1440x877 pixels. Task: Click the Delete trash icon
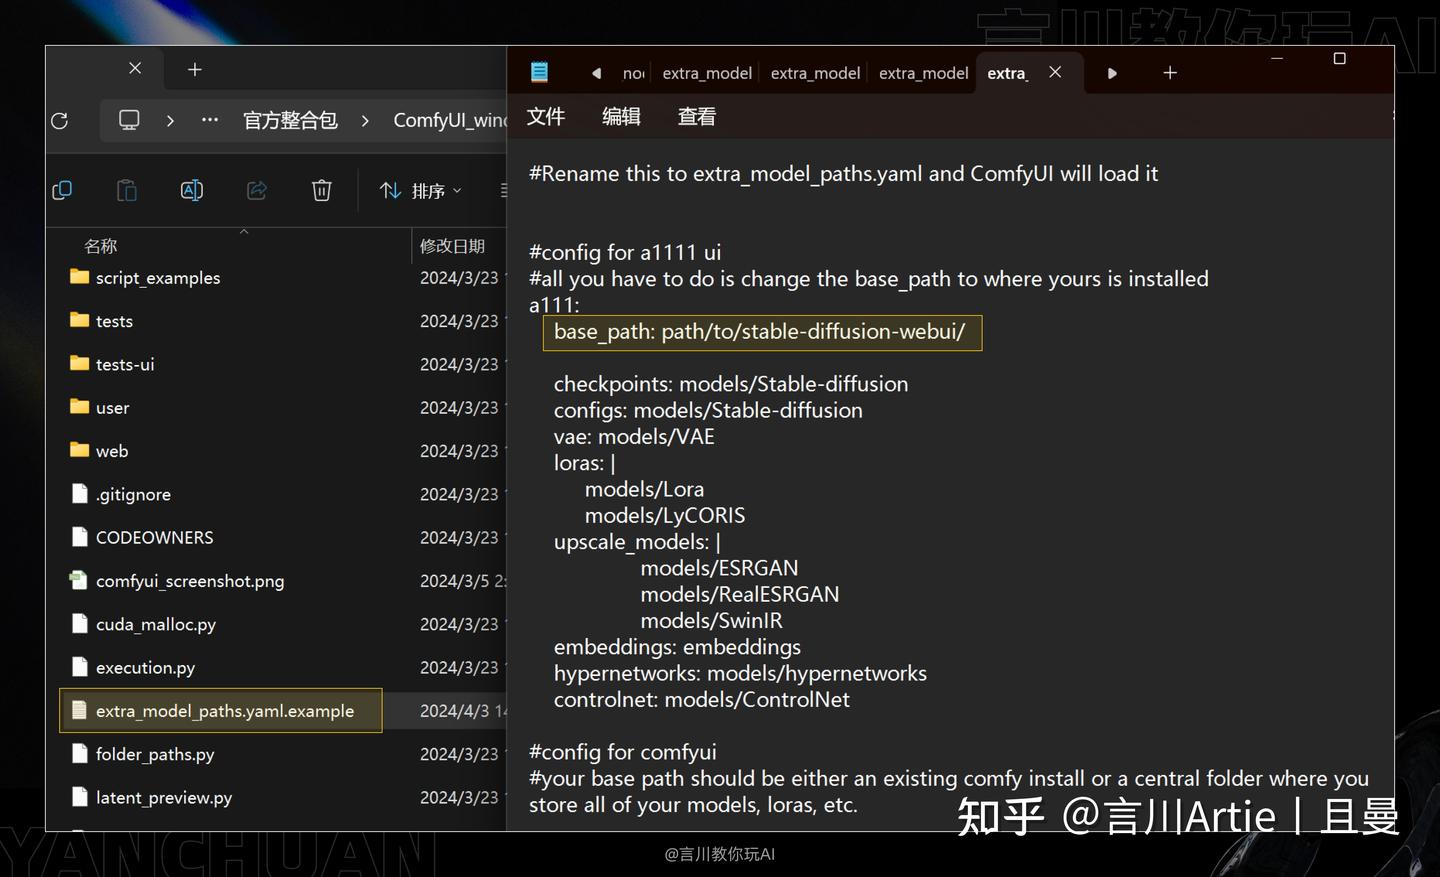(321, 190)
